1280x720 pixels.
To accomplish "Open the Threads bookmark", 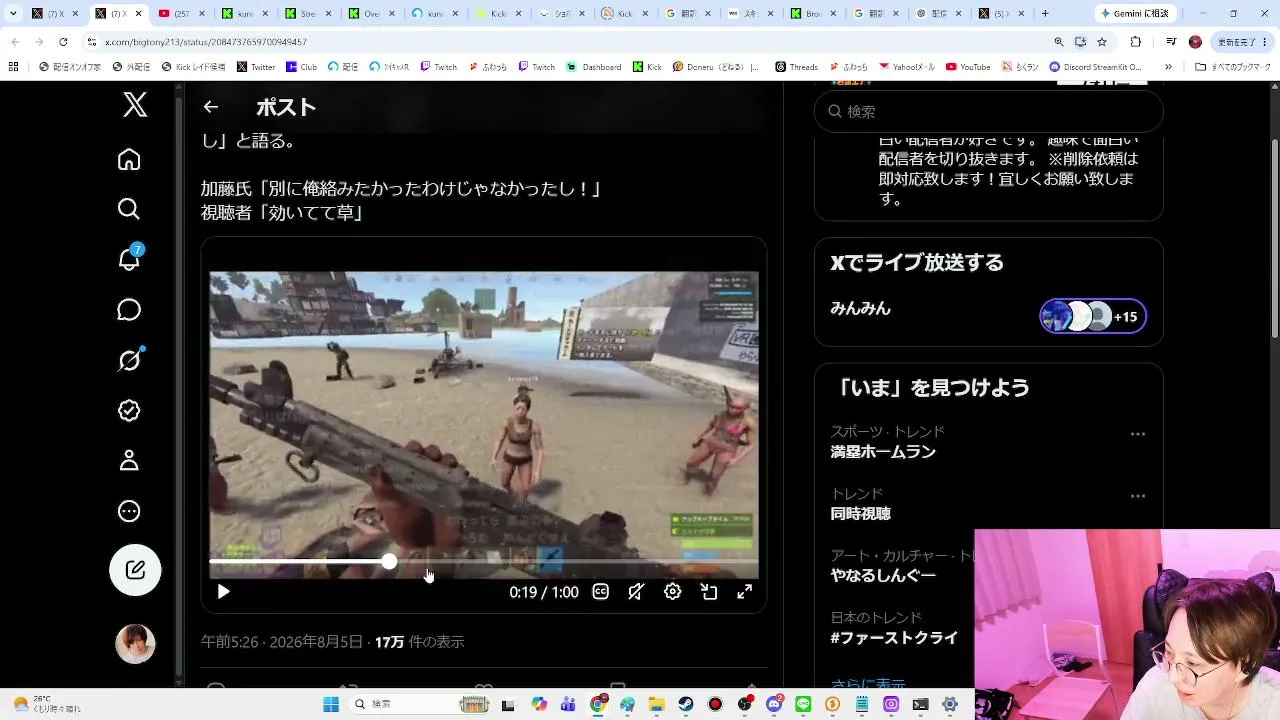I will pos(797,67).
